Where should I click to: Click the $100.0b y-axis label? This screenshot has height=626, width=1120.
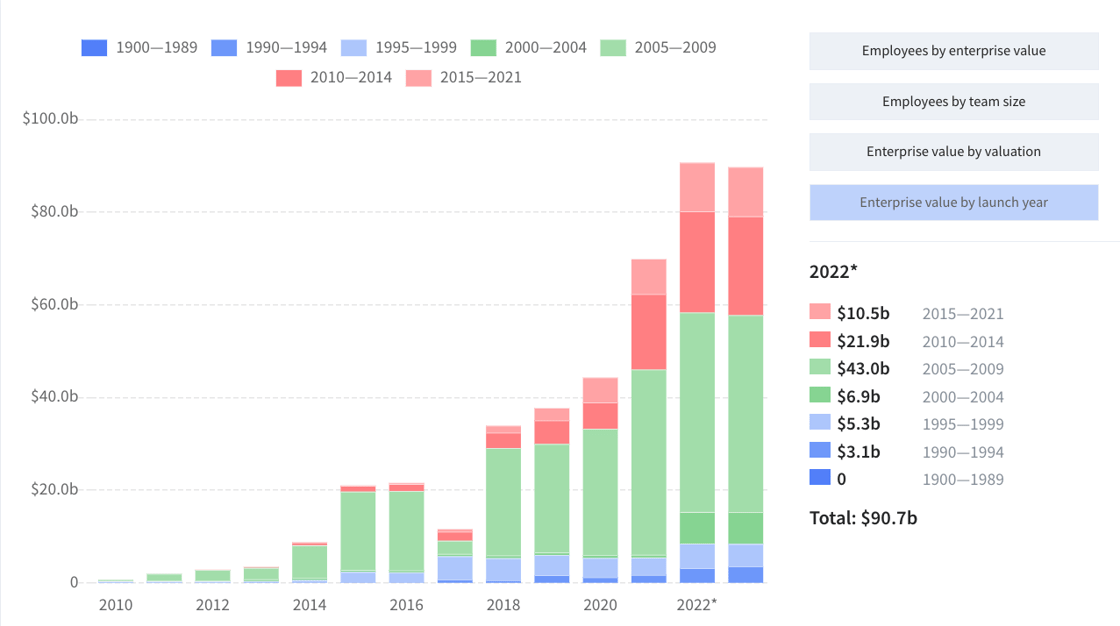(x=50, y=119)
